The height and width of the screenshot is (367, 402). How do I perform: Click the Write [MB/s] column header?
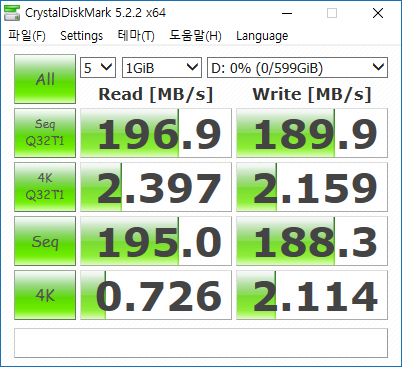(x=312, y=94)
